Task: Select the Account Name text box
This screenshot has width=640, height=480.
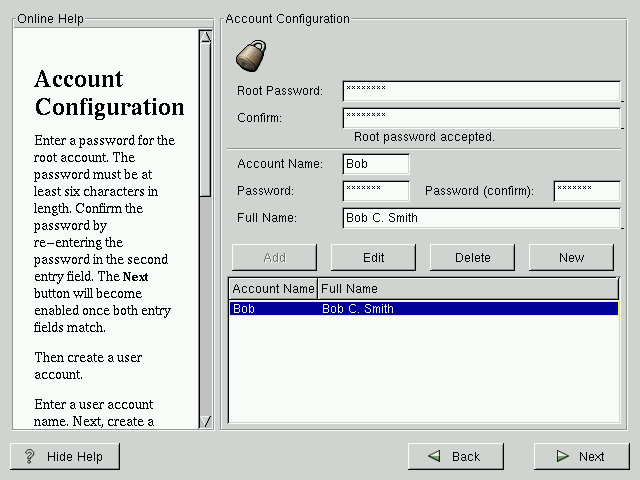Action: tap(376, 164)
